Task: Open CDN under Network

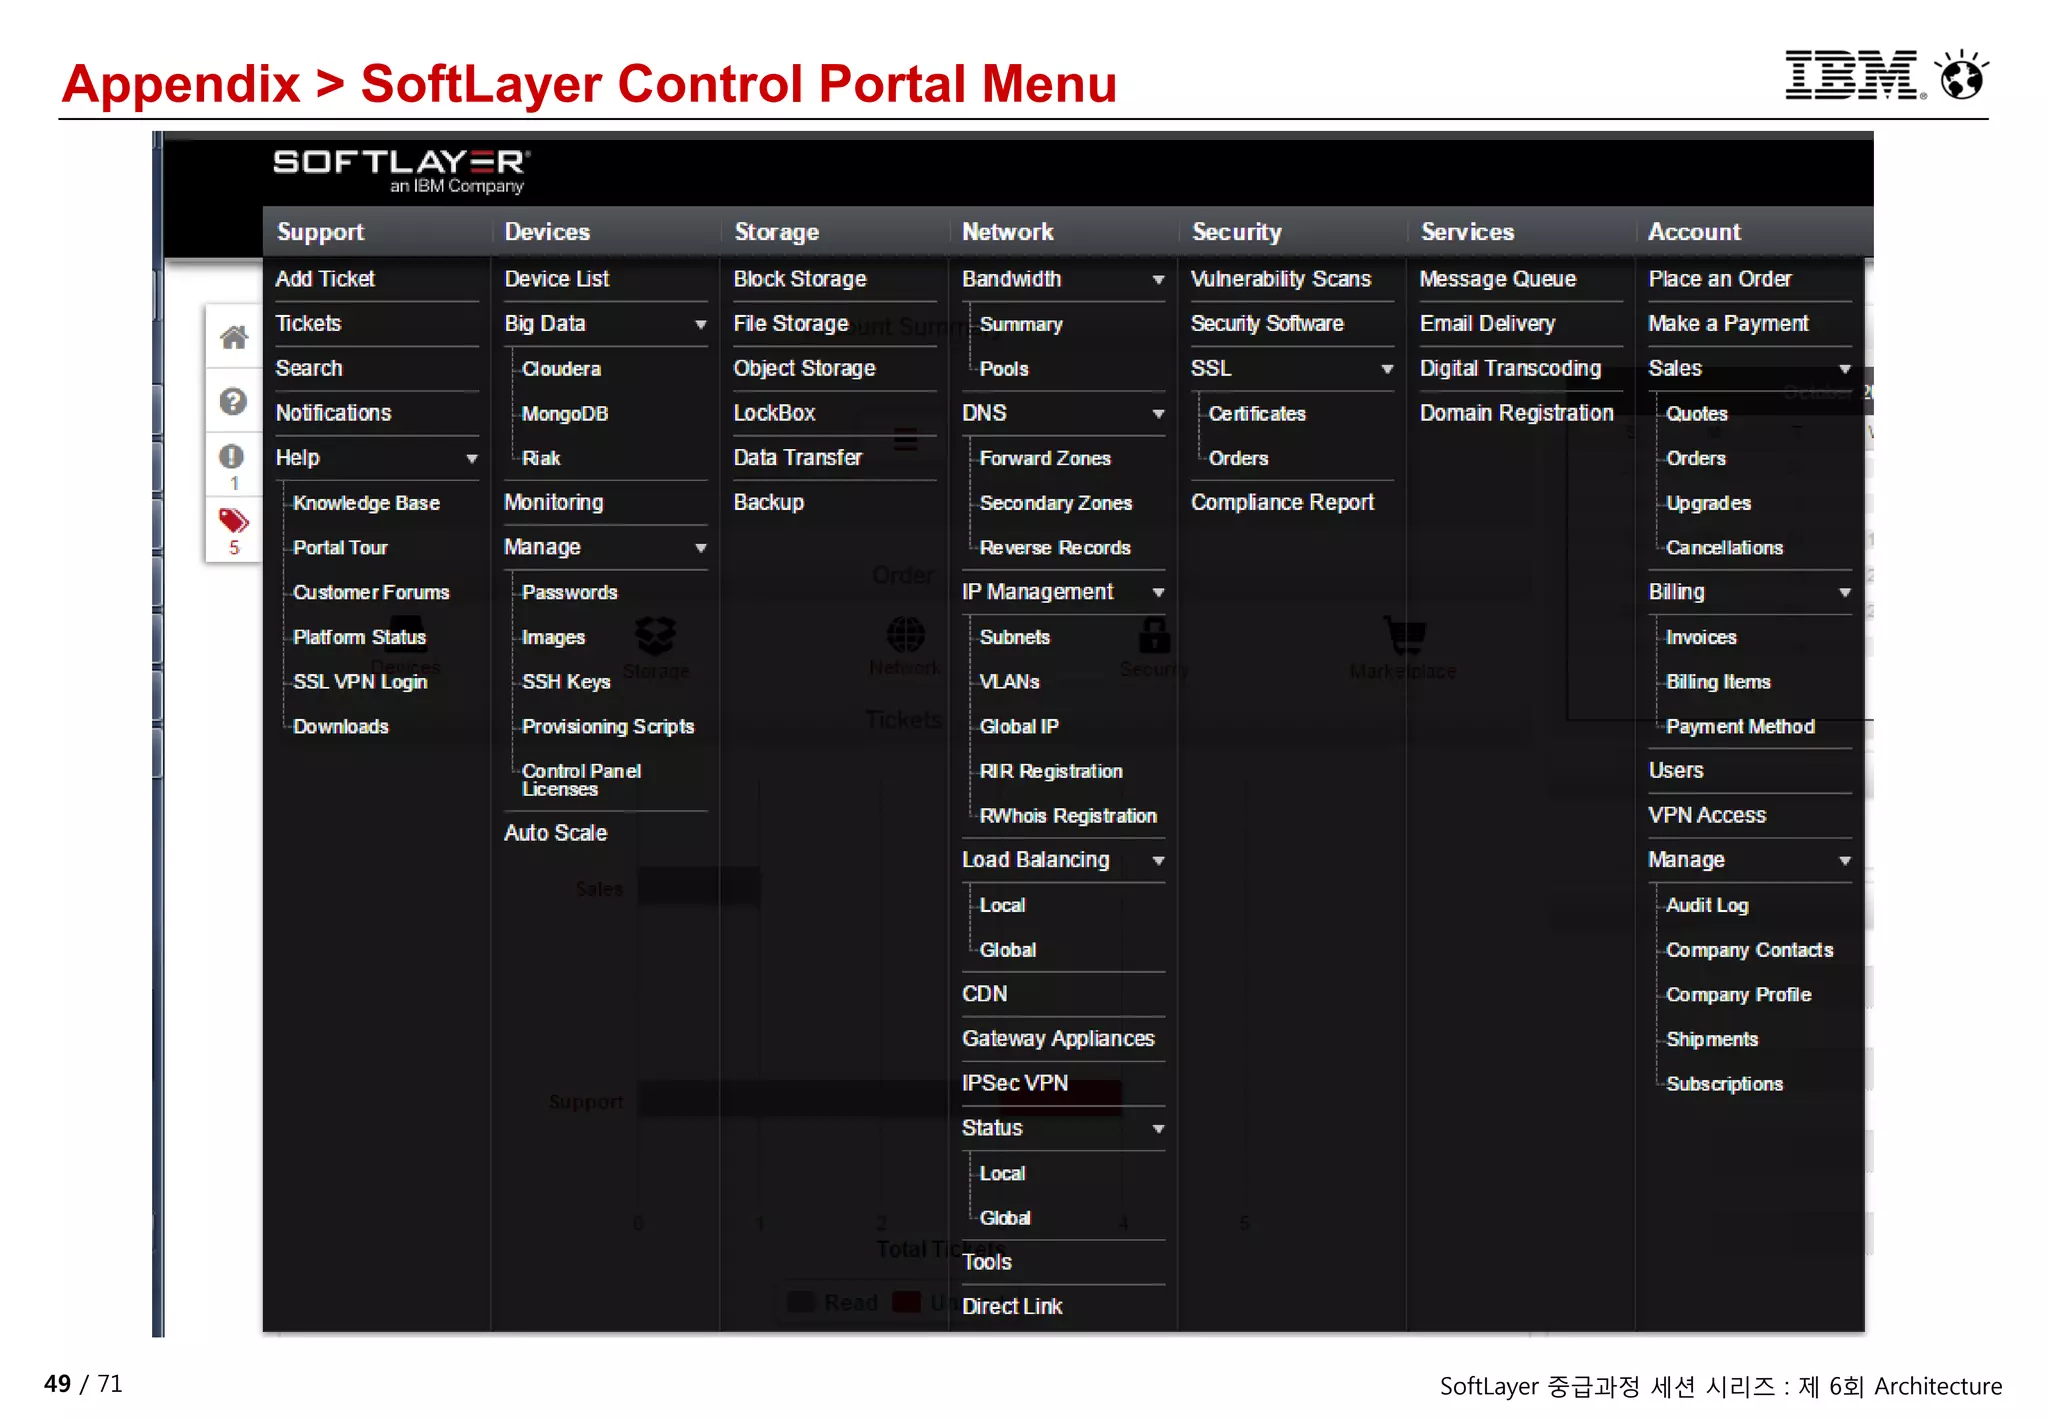Action: point(985,995)
